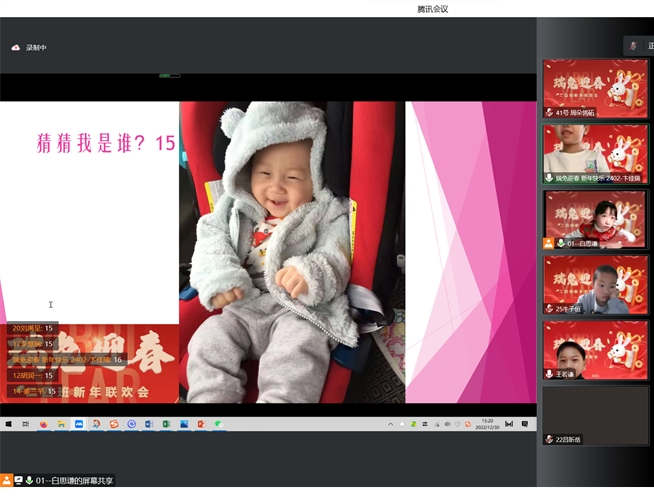Click microphone icon on the 2402 participant tile

549,178
